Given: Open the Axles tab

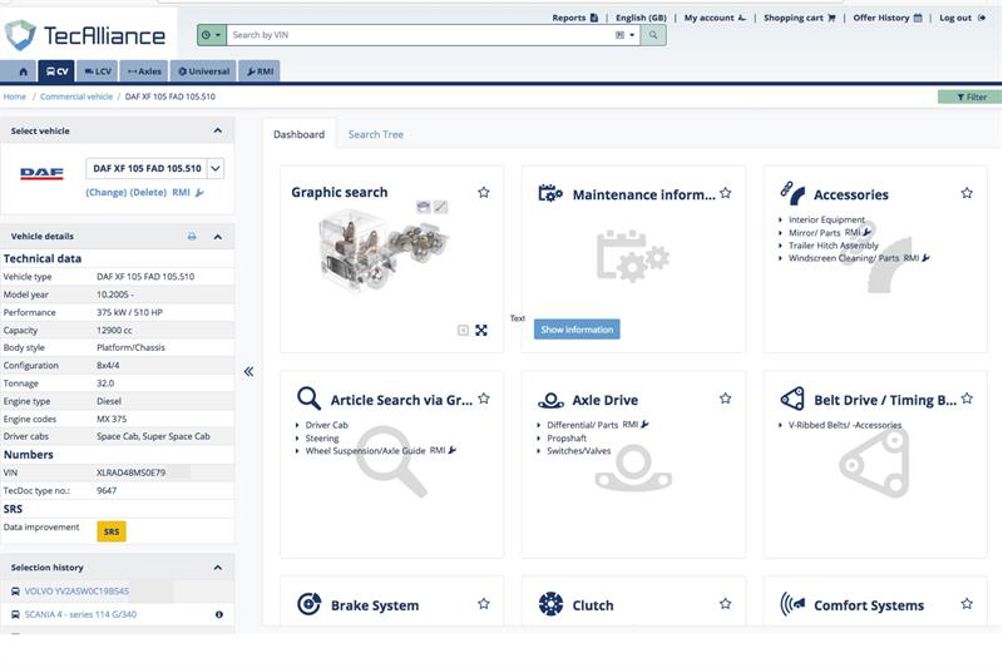Looking at the screenshot, I should click(x=144, y=72).
